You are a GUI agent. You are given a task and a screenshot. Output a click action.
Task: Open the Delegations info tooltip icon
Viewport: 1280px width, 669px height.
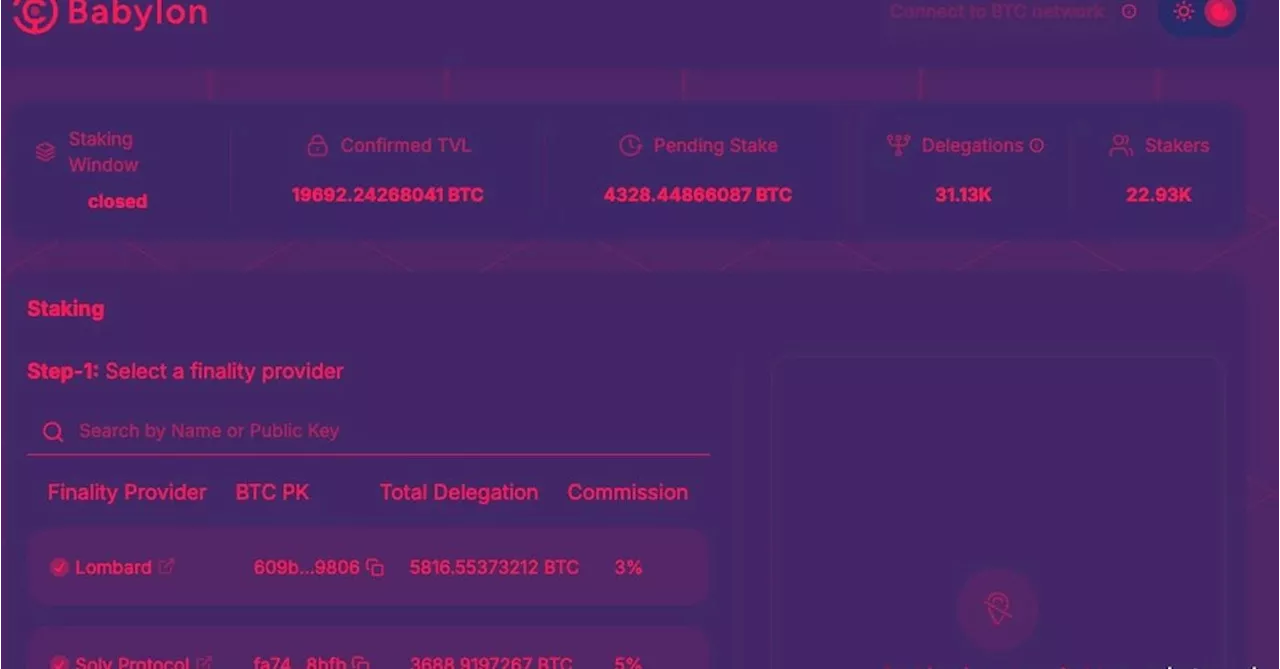tap(1036, 146)
